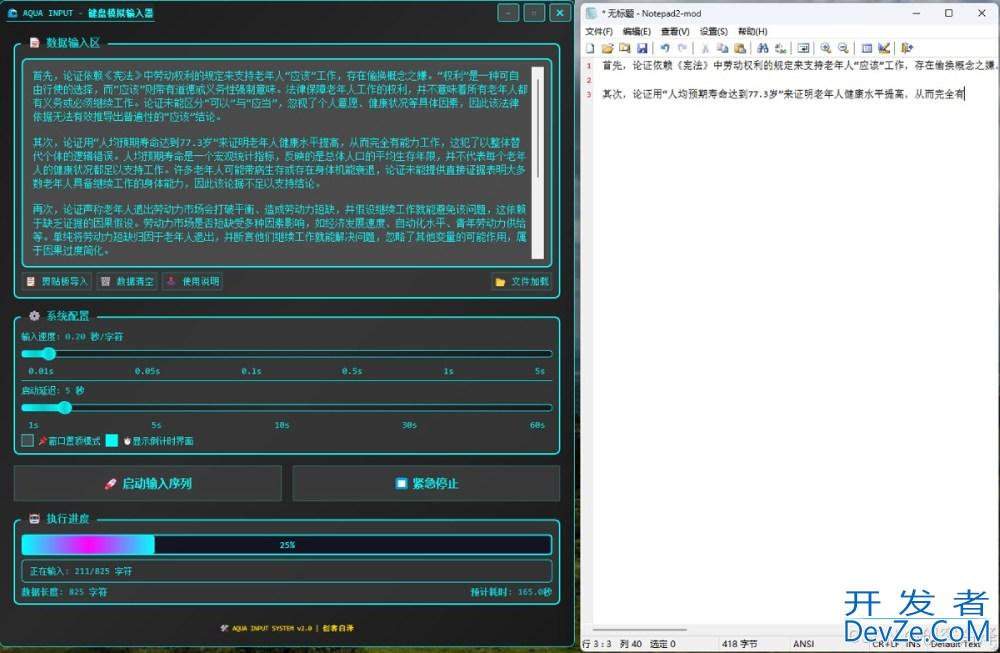
Task: Click the INS insert mode status indicator
Action: tap(913, 644)
